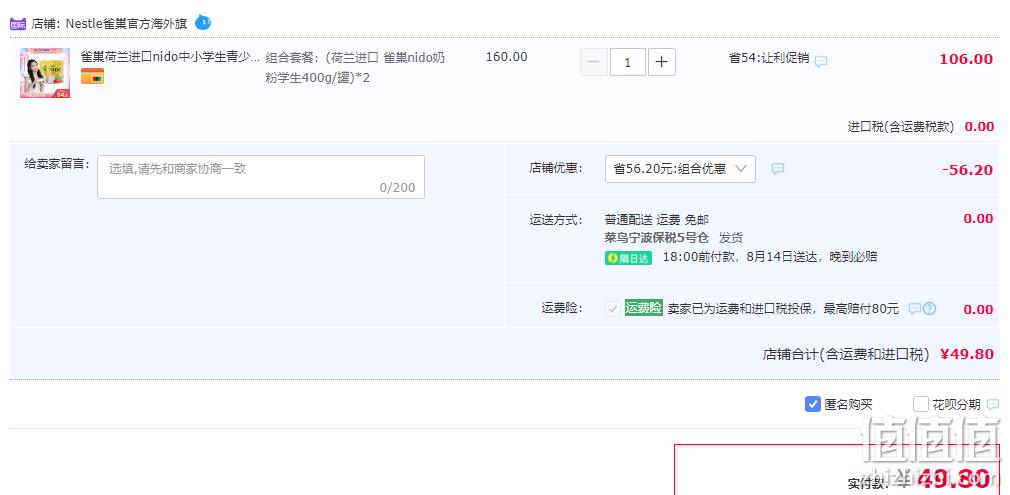Open the Nido milk powder product thumbnail
Image resolution: width=1010 pixels, height=495 pixels.
pyautogui.click(x=44, y=73)
